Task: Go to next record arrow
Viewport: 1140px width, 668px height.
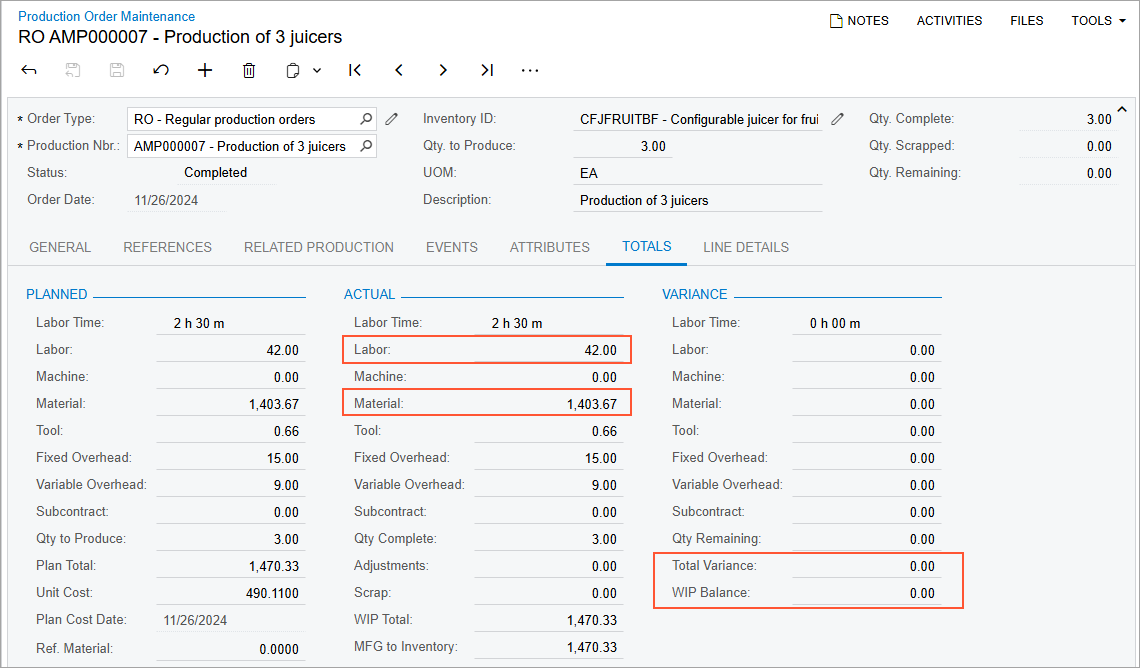Action: coord(443,70)
